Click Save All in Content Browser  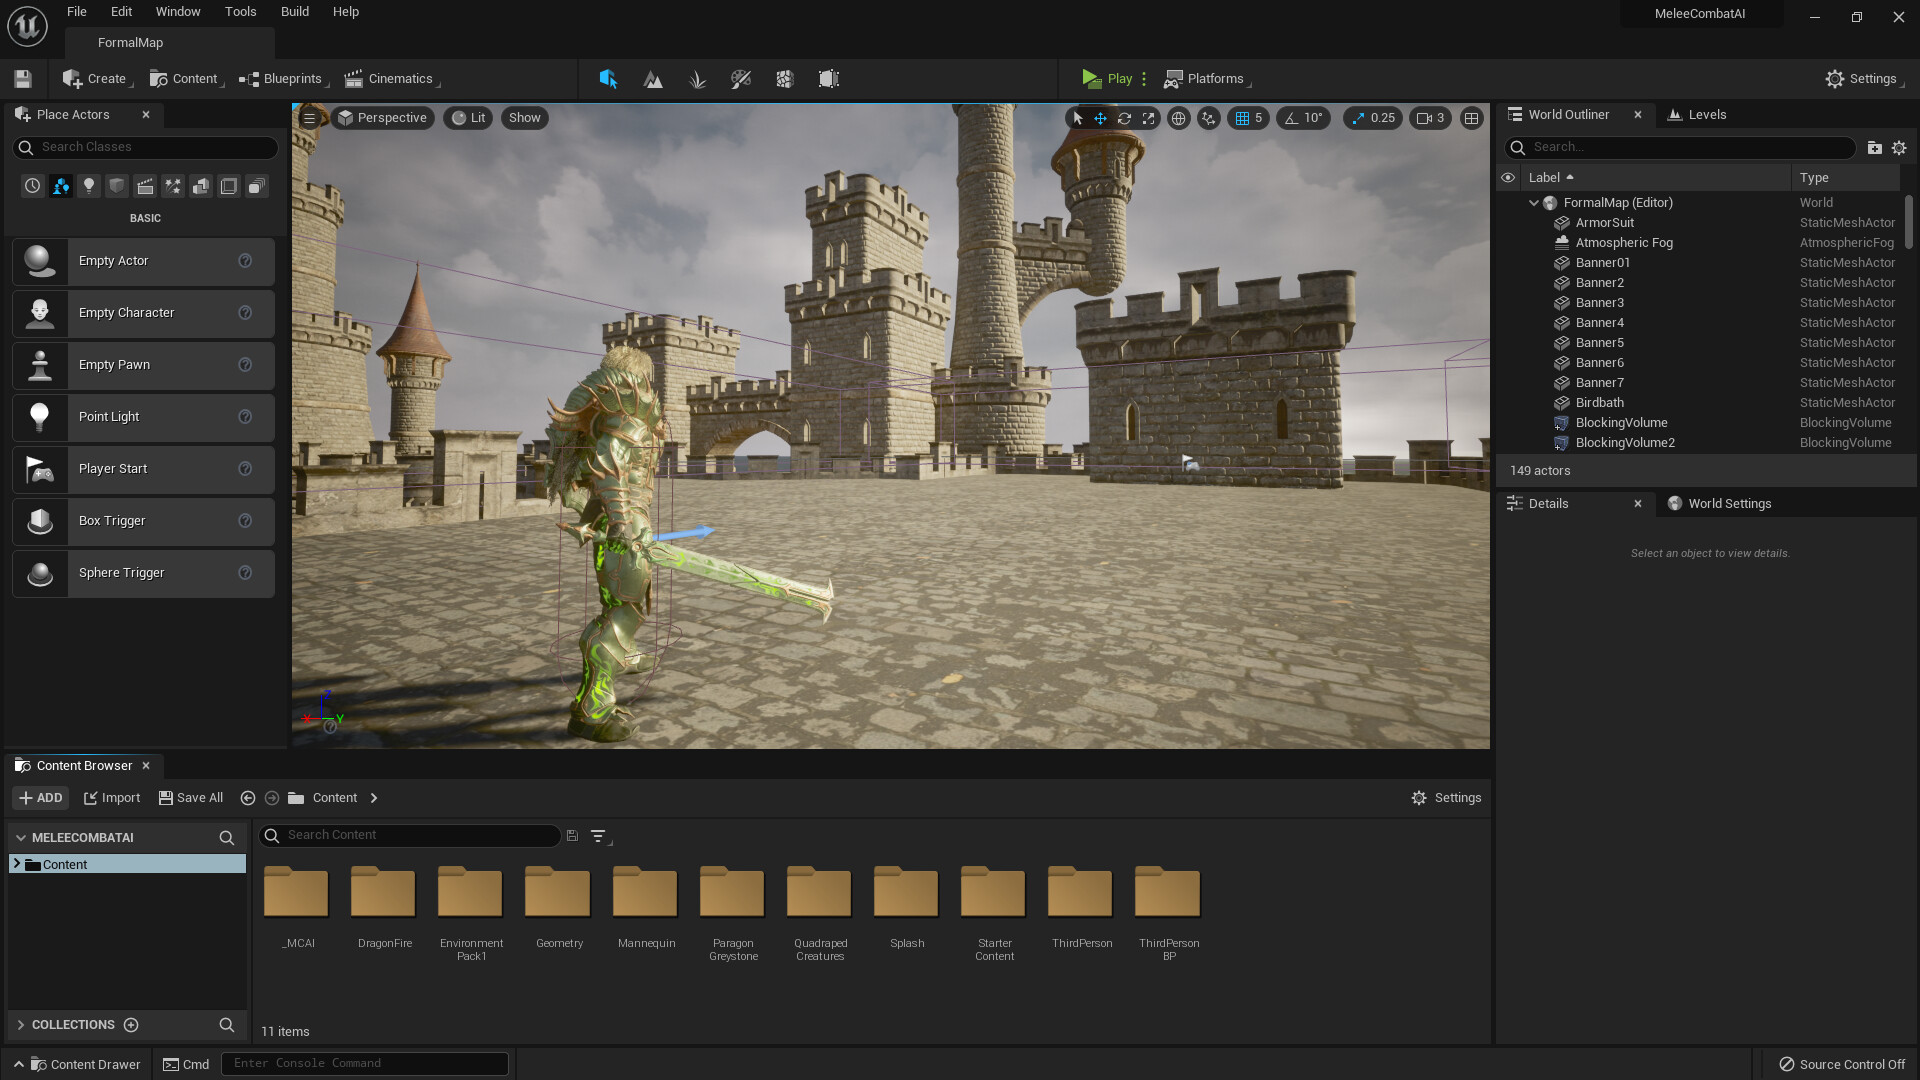(191, 797)
